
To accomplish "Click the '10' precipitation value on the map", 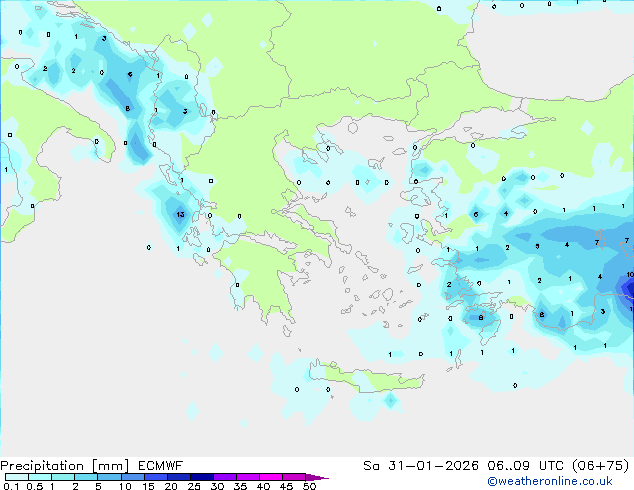I will pos(630,275).
